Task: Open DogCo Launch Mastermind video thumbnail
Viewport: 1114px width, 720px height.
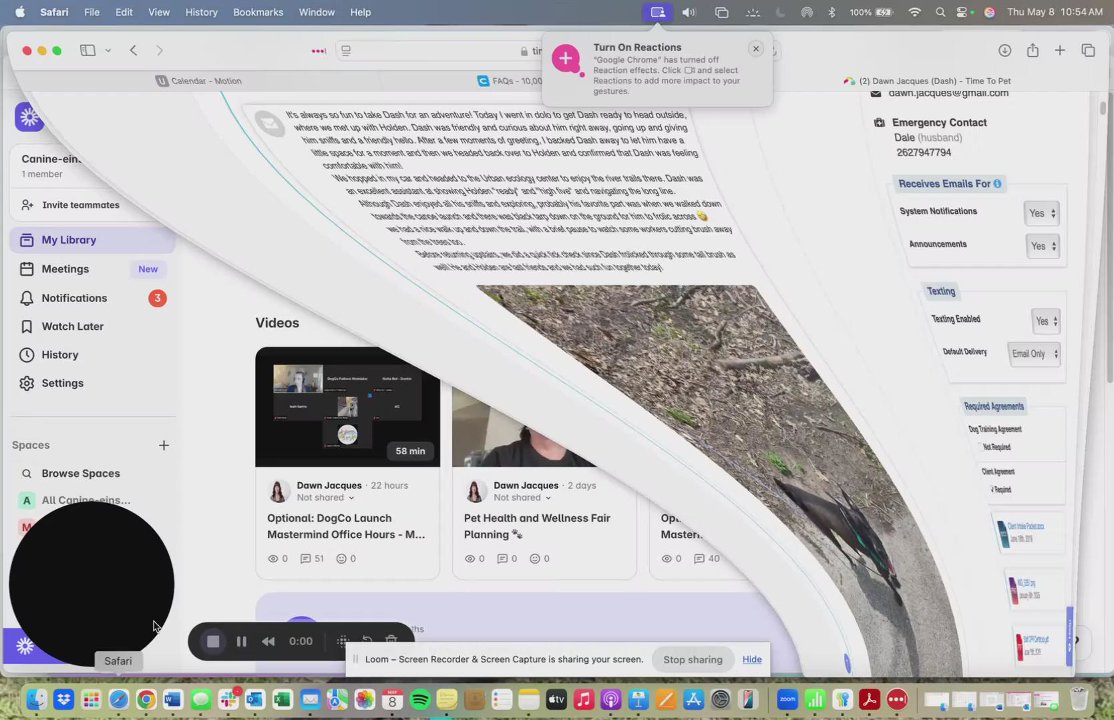Action: click(347, 407)
